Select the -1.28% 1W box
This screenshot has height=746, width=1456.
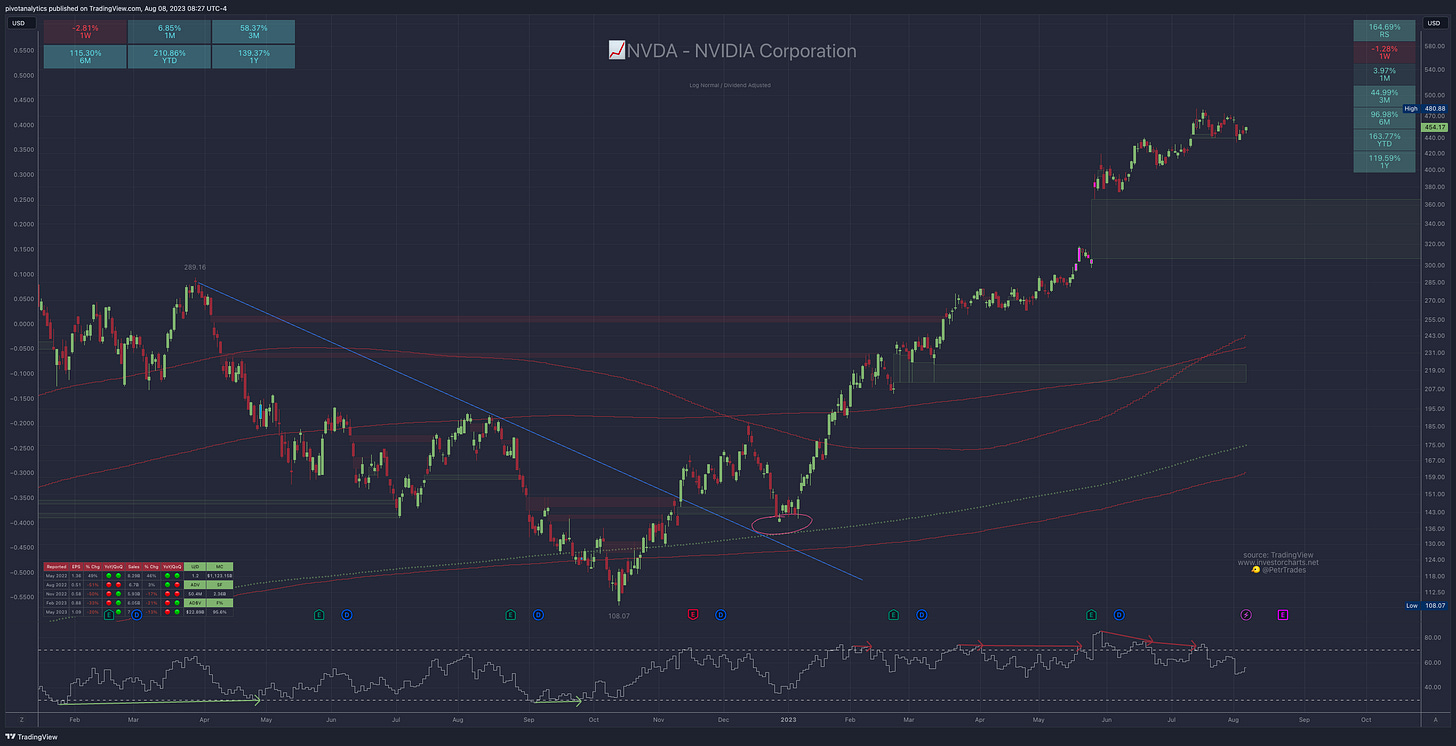tap(1384, 53)
